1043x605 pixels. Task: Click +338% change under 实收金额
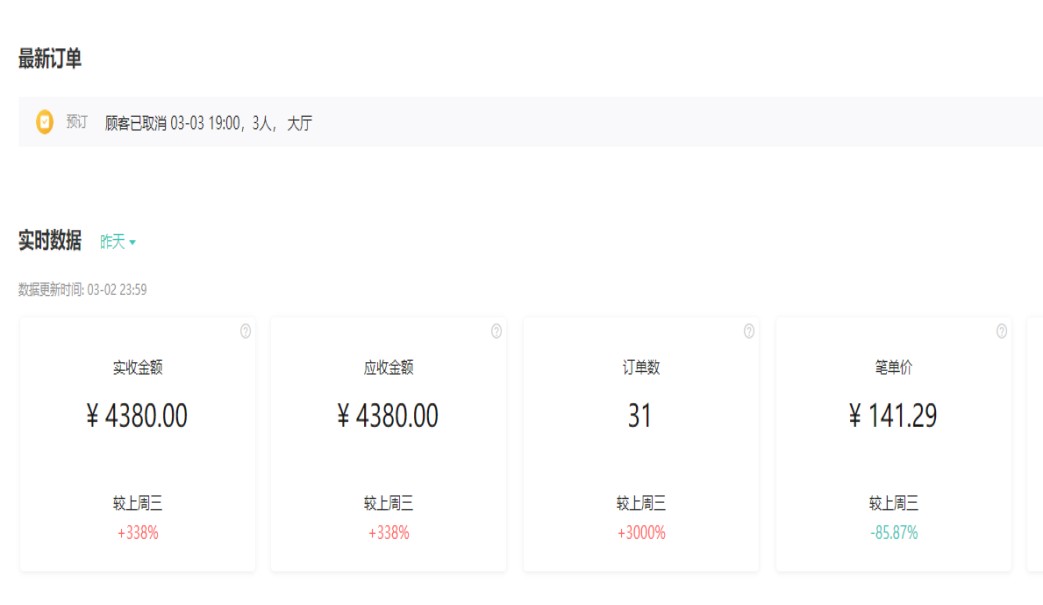pos(138,533)
